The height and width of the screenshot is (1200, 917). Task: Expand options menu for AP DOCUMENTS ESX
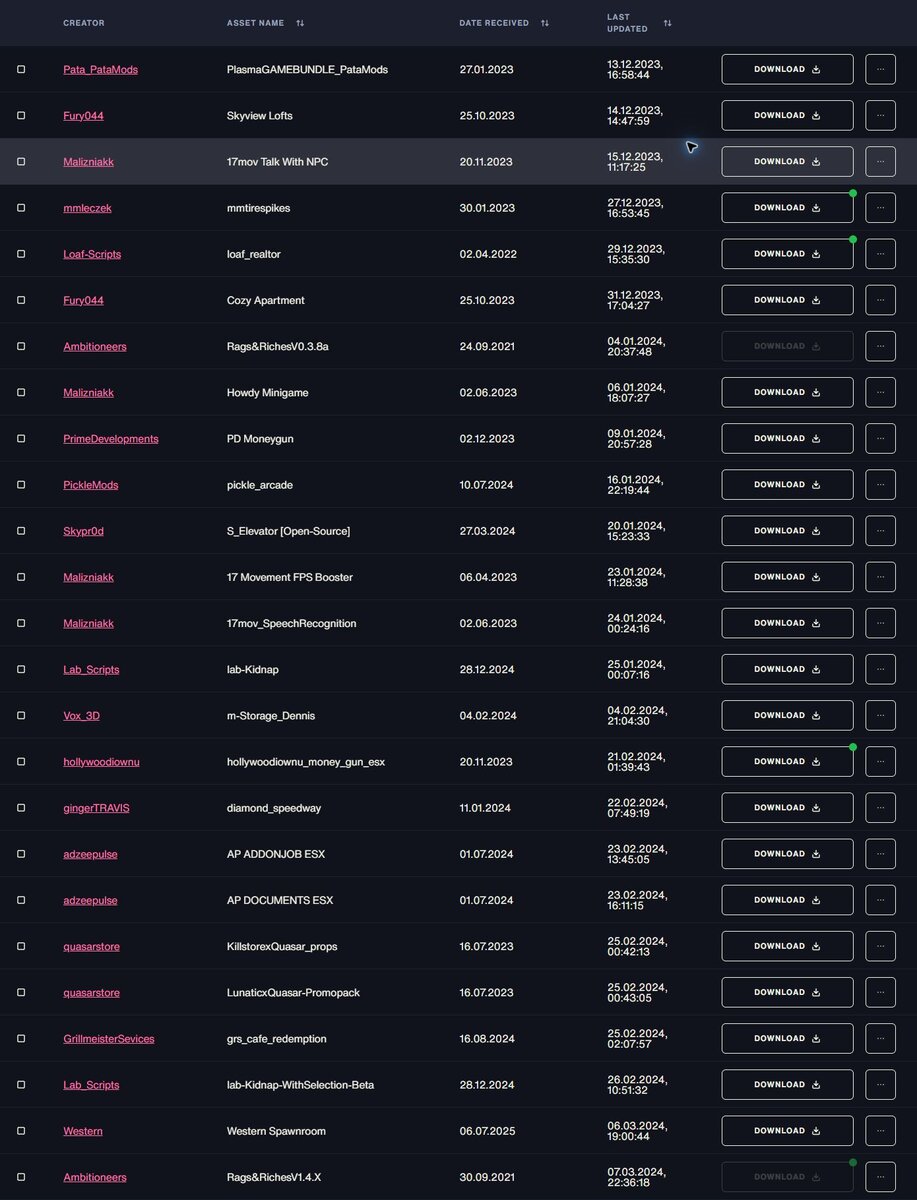click(880, 900)
